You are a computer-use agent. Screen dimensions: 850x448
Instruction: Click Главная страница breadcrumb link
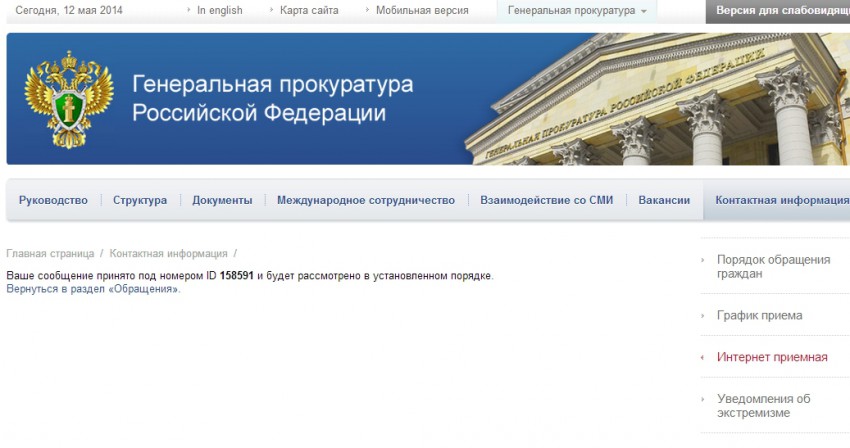[x=50, y=254]
